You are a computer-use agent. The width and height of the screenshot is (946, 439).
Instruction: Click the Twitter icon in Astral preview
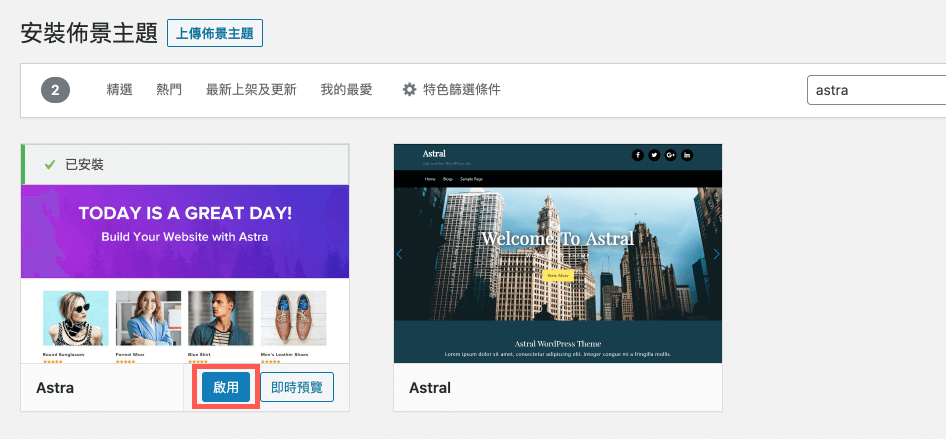point(654,155)
